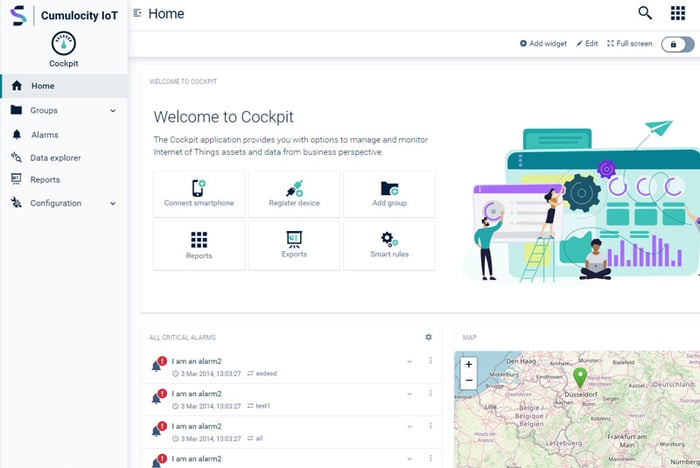The height and width of the screenshot is (468, 700).
Task: Click the Groups folder icon
Action: [x=17, y=110]
